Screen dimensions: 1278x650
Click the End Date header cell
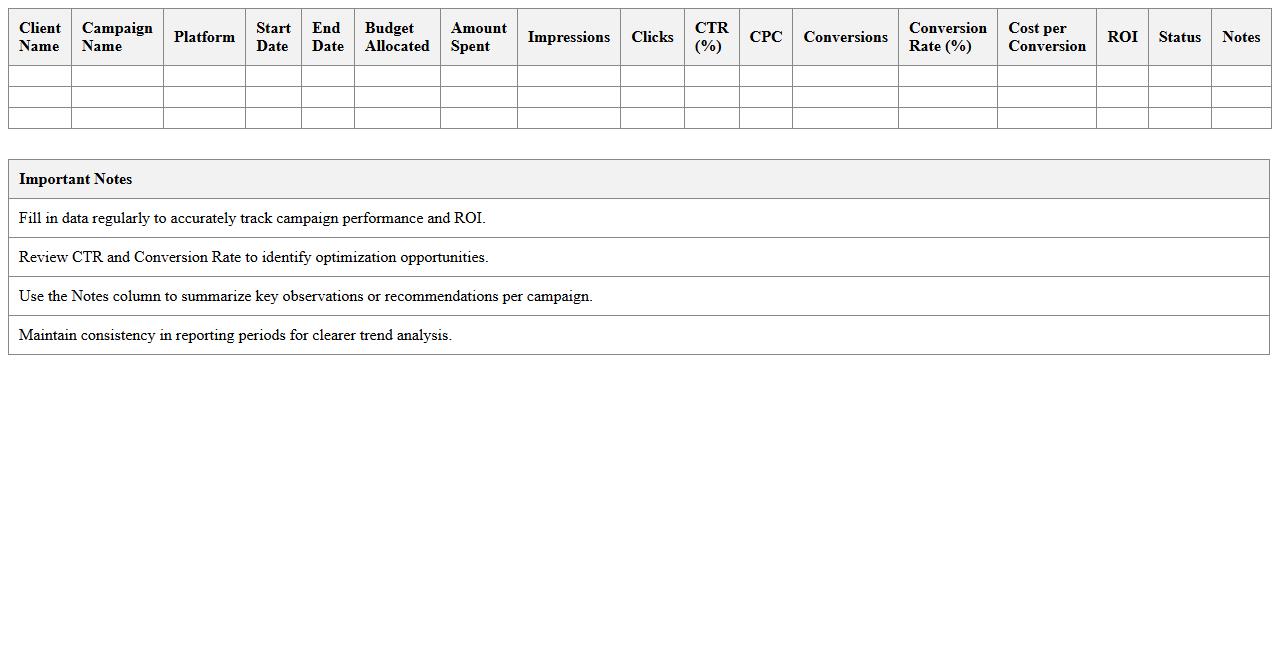(327, 37)
